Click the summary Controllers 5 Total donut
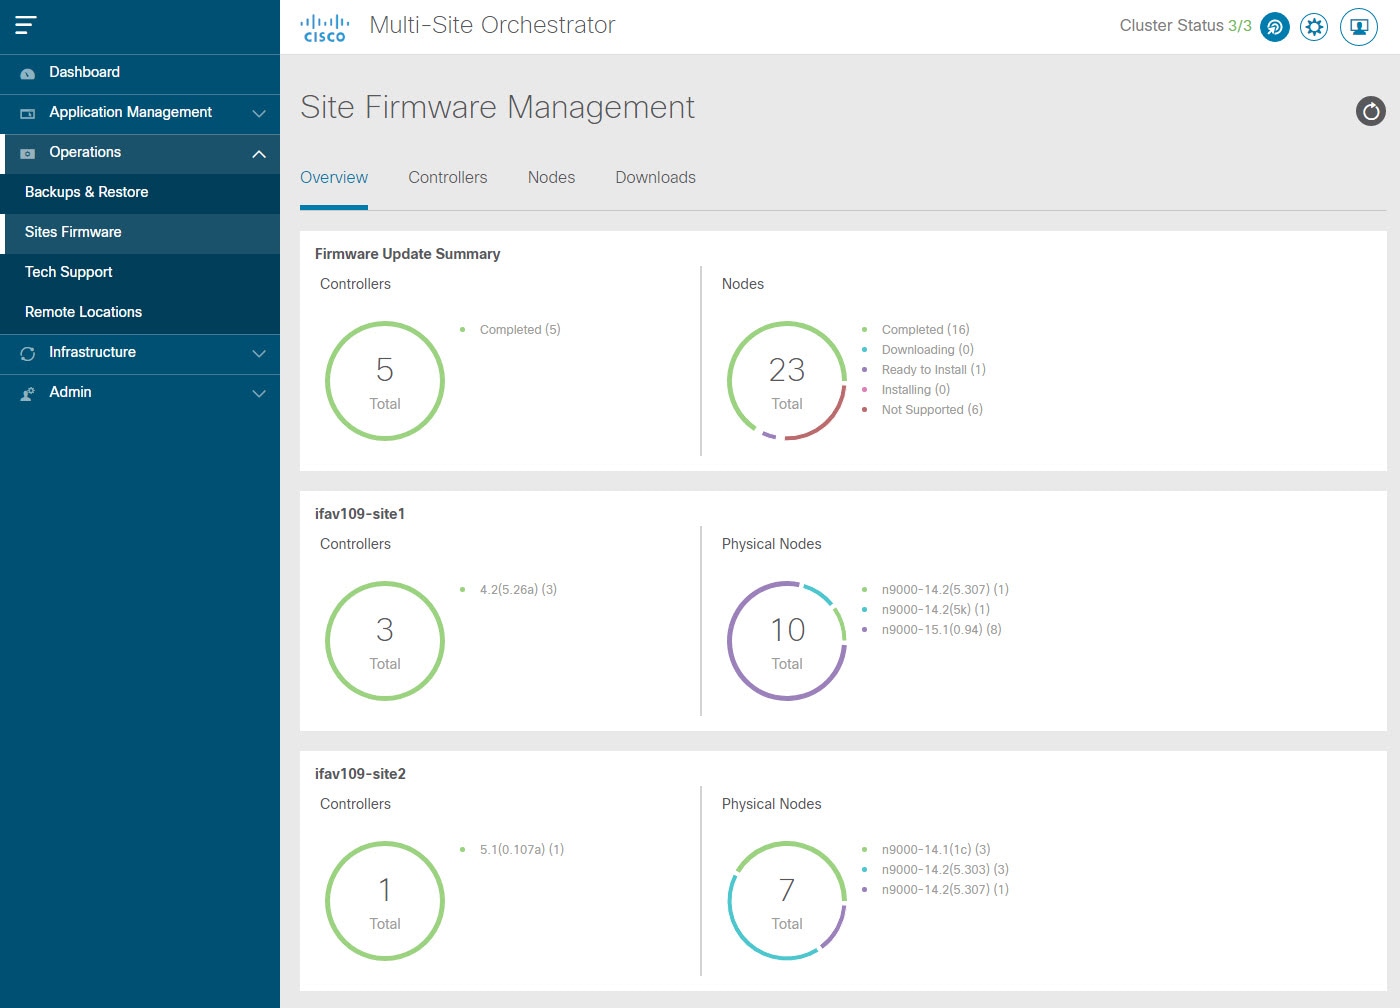1400x1008 pixels. click(385, 381)
